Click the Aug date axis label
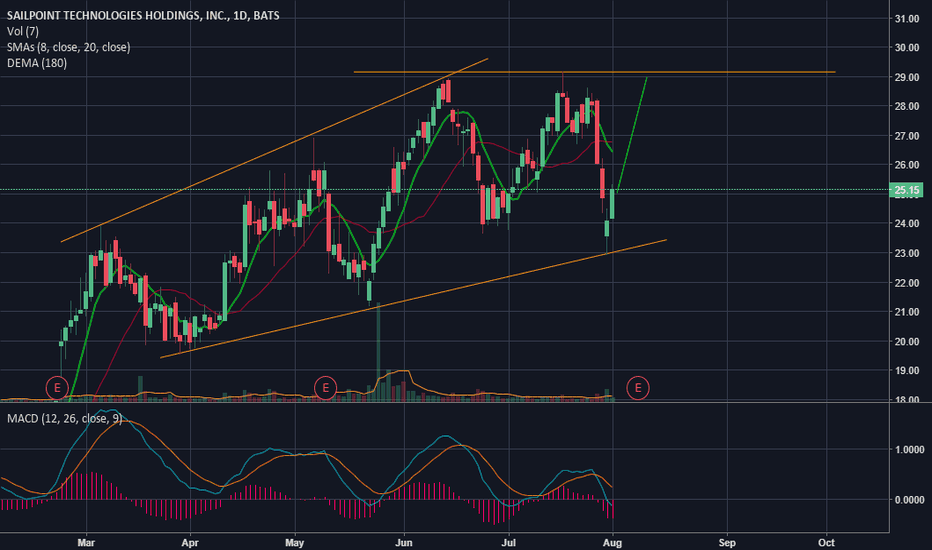 [x=612, y=542]
